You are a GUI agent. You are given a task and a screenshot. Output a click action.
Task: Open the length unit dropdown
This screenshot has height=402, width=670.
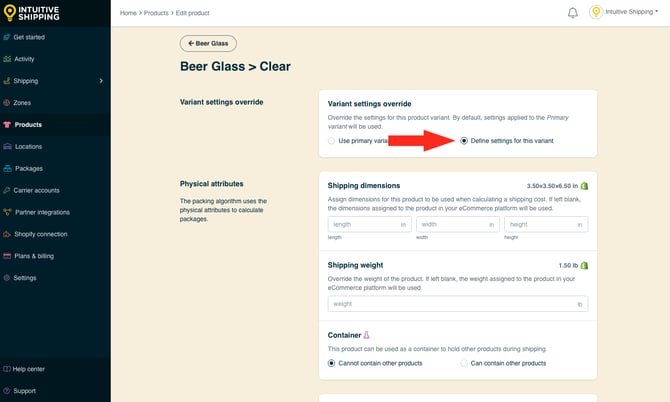coord(404,225)
